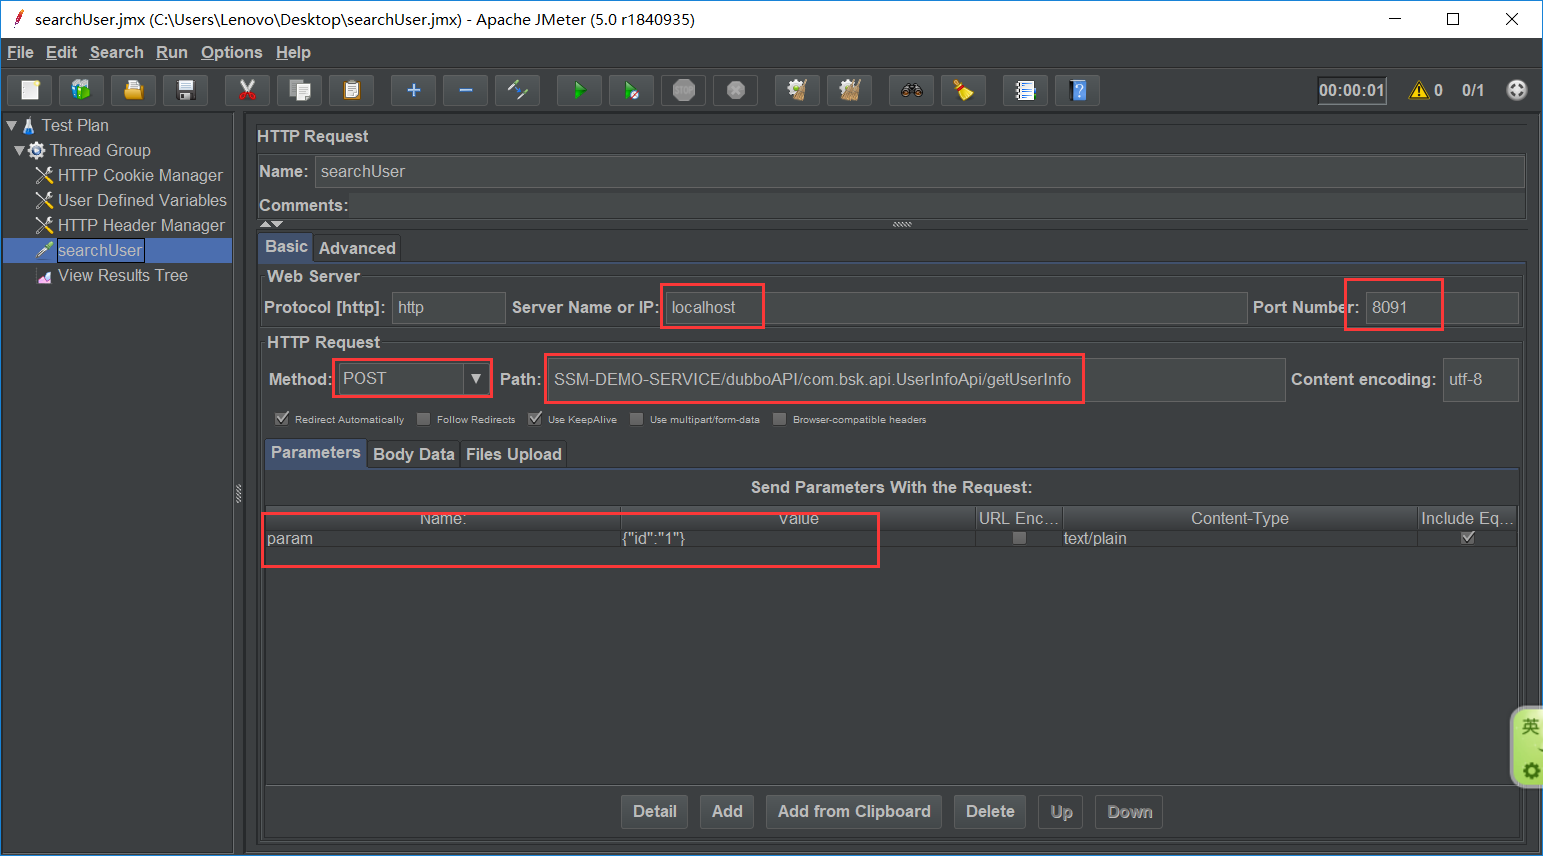Expand all nodes with the plus icon
This screenshot has height=856, width=1543.
pos(414,90)
